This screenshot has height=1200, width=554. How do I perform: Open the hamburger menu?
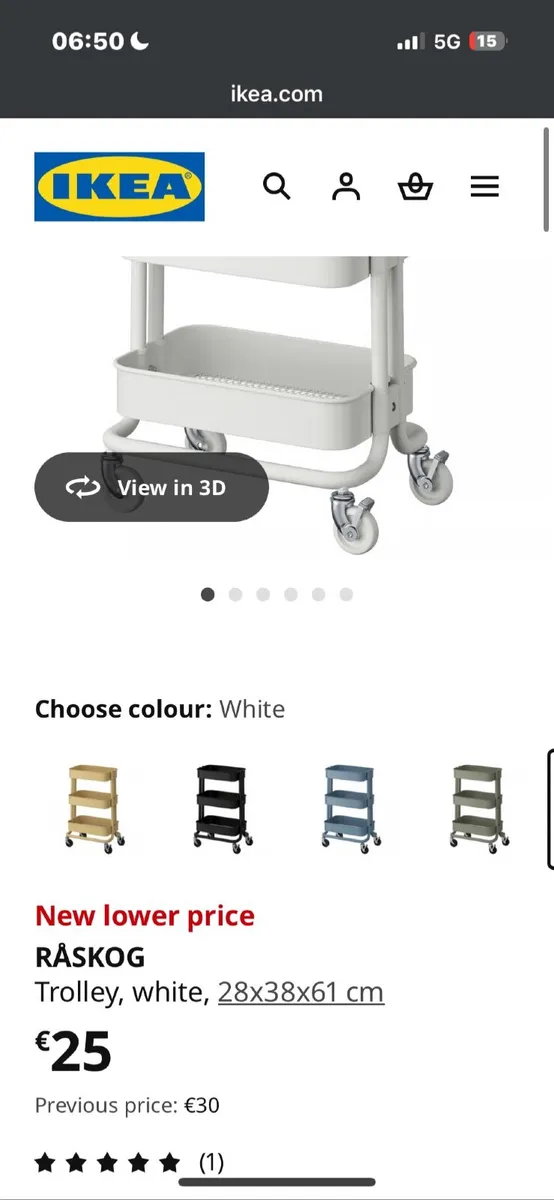tap(484, 186)
